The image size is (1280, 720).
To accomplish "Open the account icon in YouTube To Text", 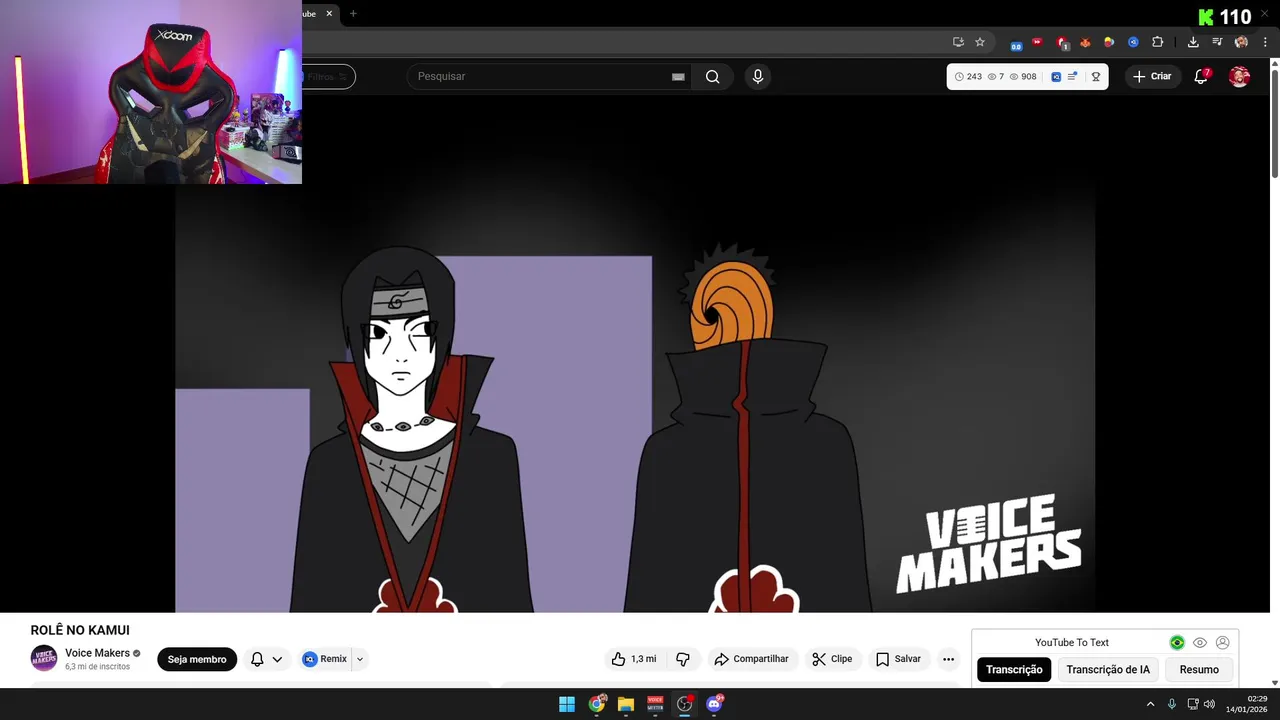I will [1222, 643].
